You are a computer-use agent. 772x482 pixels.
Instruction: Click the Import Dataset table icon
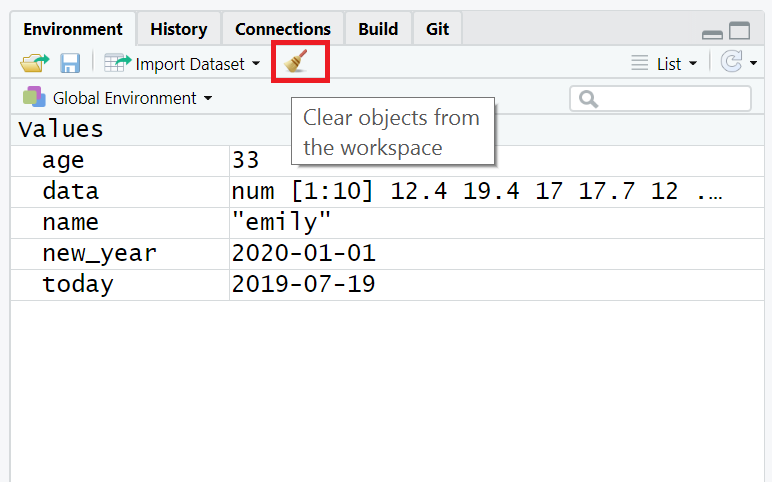(117, 63)
